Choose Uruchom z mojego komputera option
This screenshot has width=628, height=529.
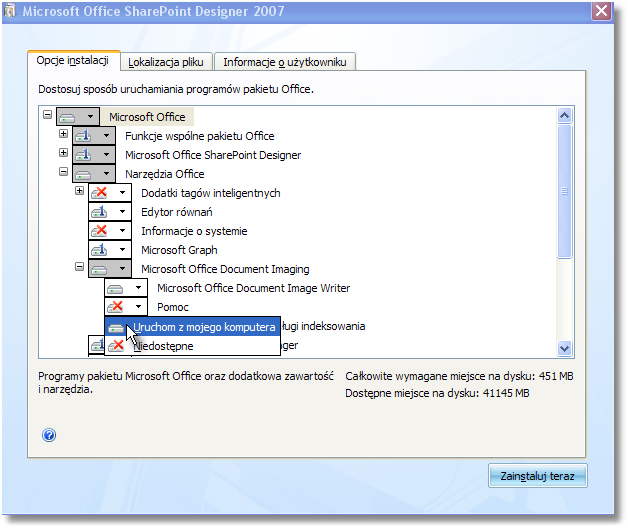coord(192,327)
